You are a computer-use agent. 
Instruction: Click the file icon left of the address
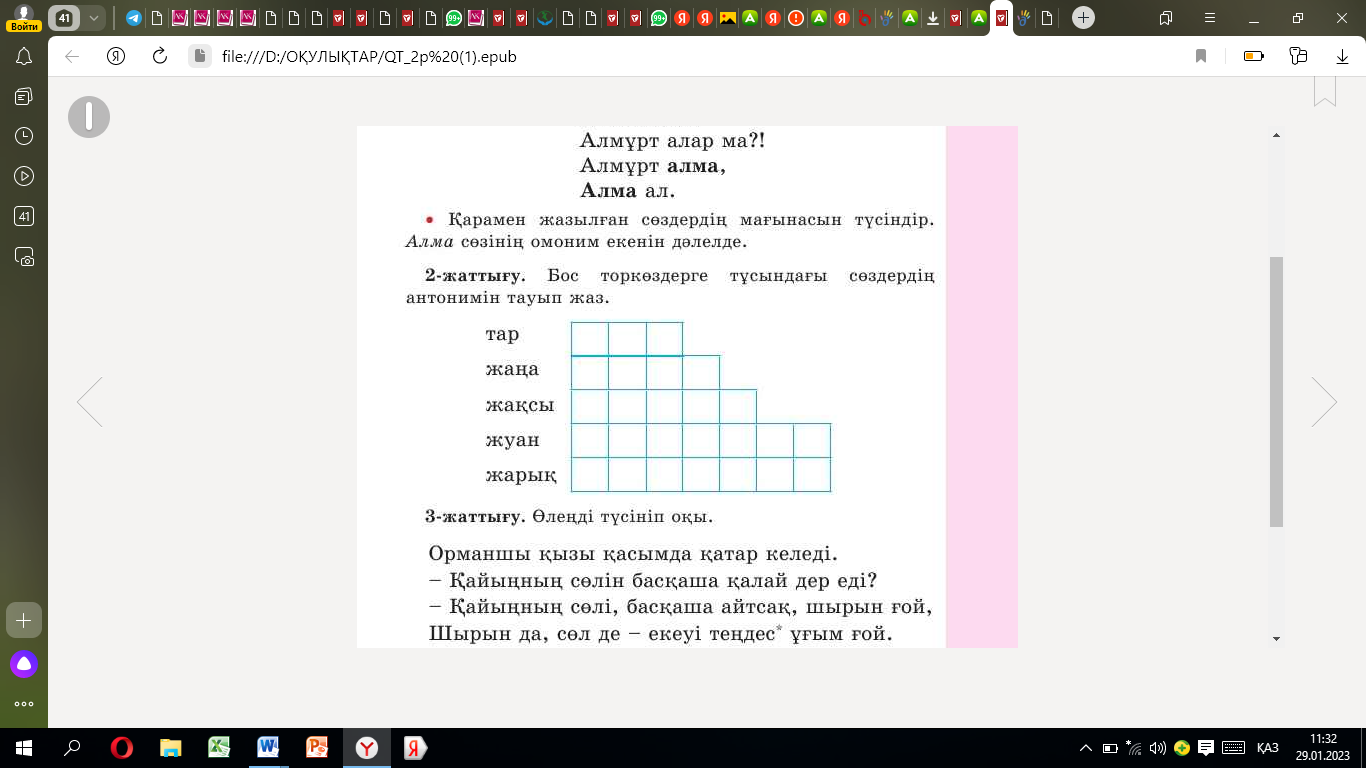(199, 57)
